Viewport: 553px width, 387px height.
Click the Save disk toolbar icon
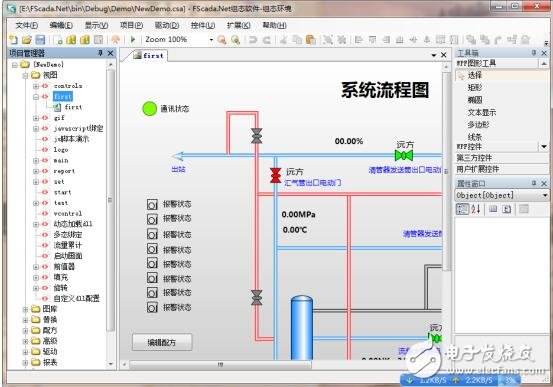tap(40, 40)
